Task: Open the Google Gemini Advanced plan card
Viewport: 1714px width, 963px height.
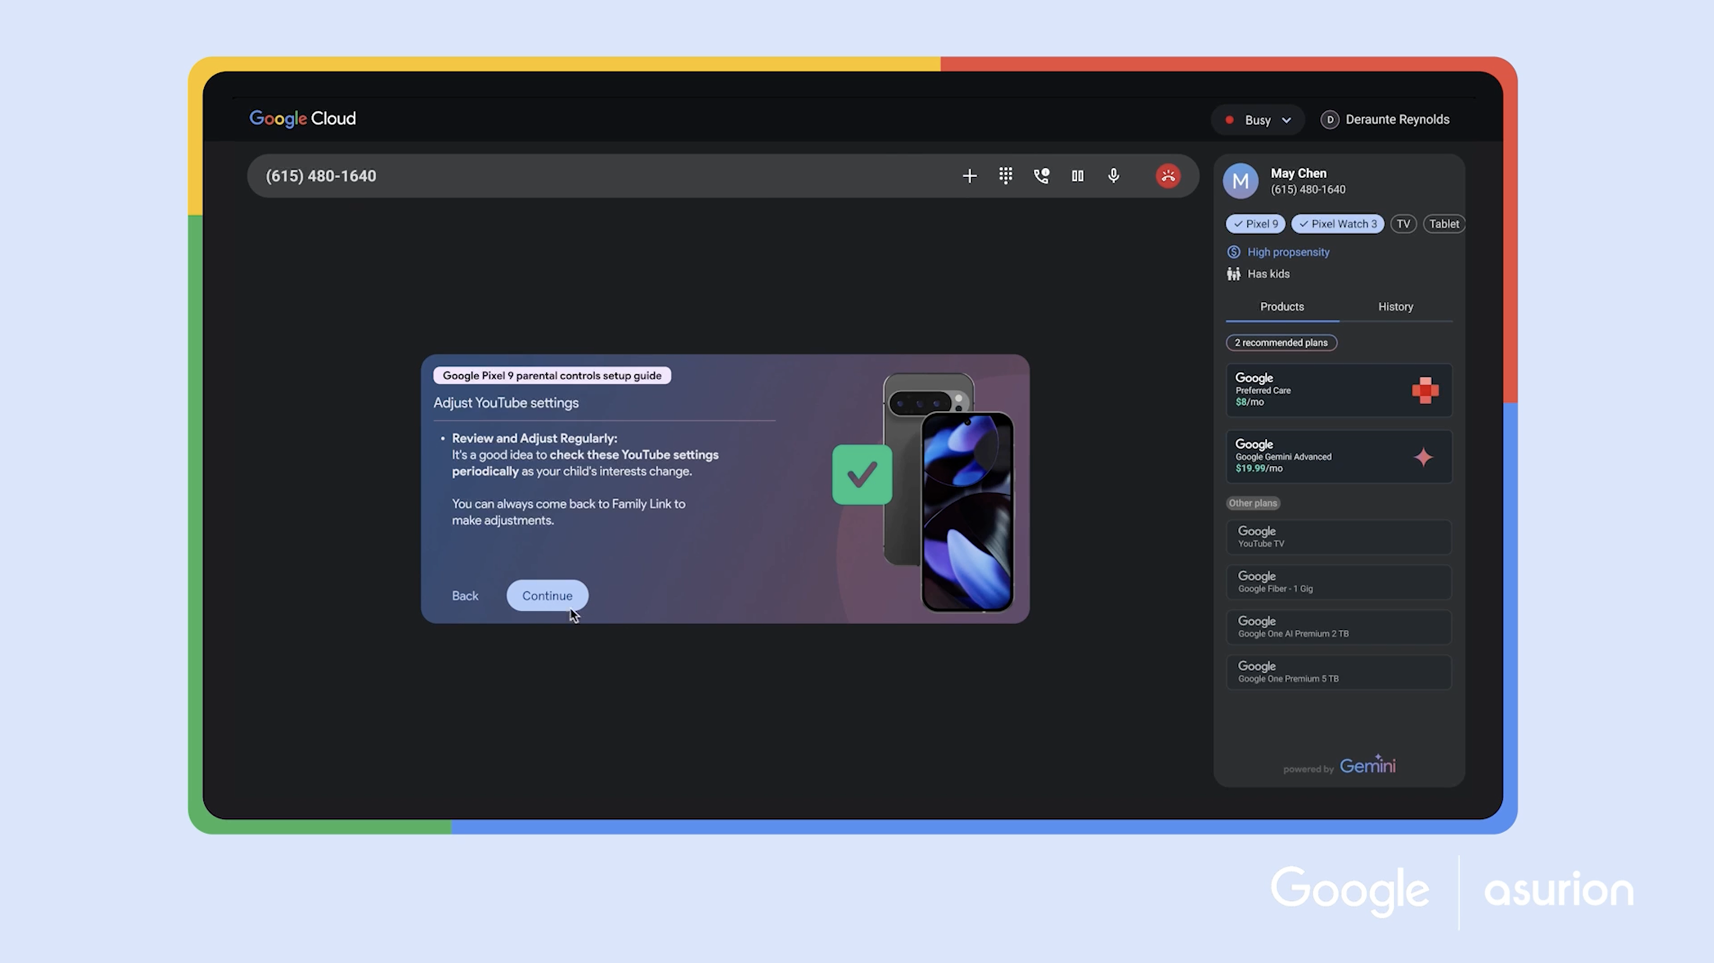Action: point(1338,456)
